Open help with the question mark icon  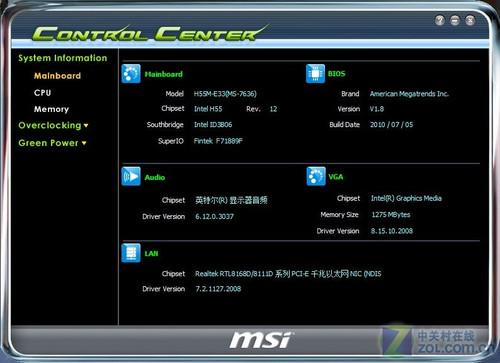click(440, 20)
